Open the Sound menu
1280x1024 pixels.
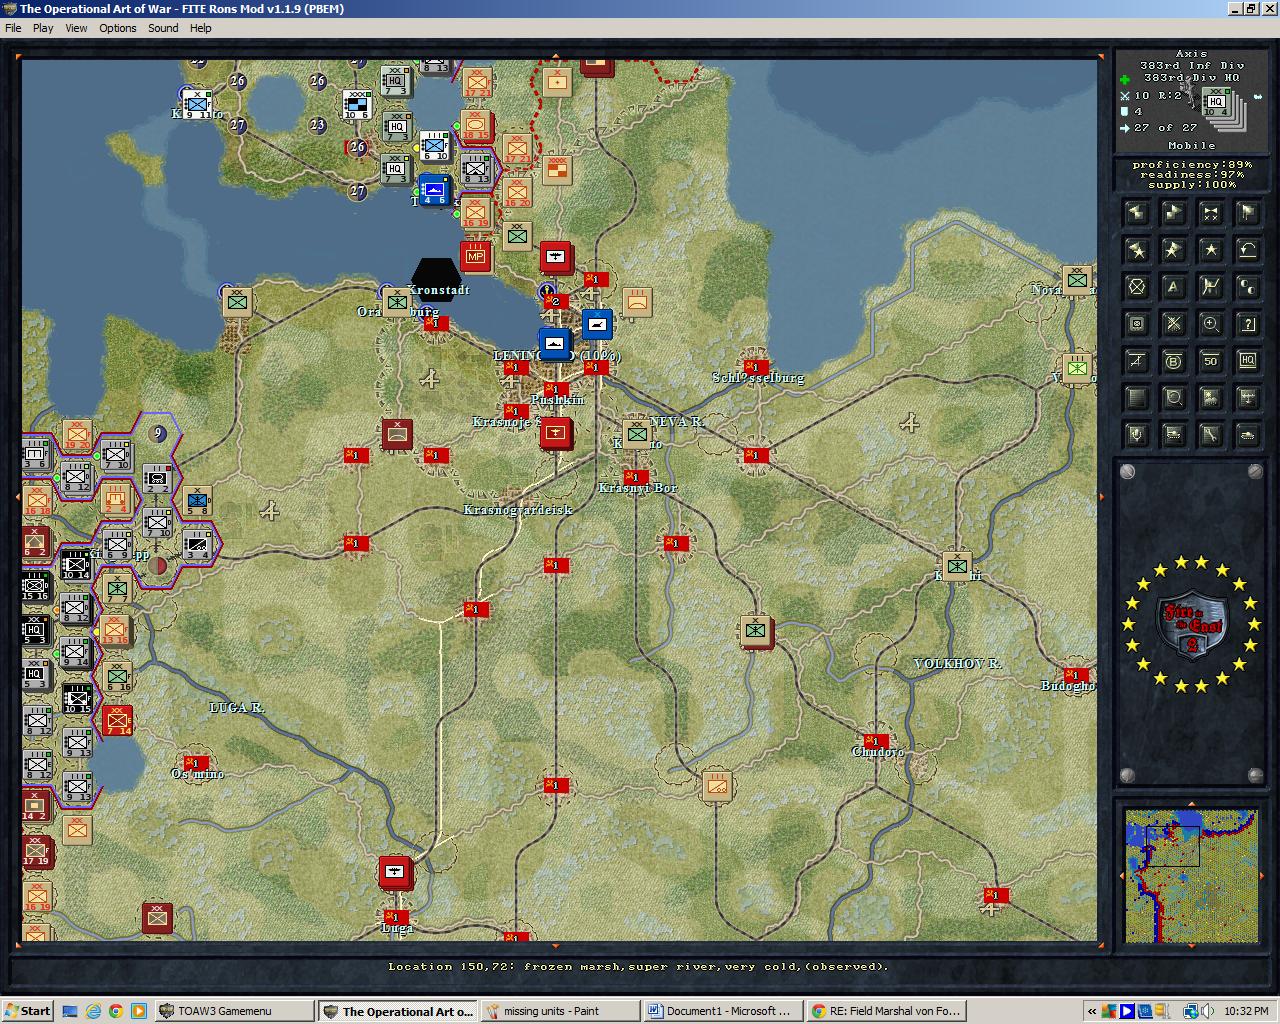[163, 28]
